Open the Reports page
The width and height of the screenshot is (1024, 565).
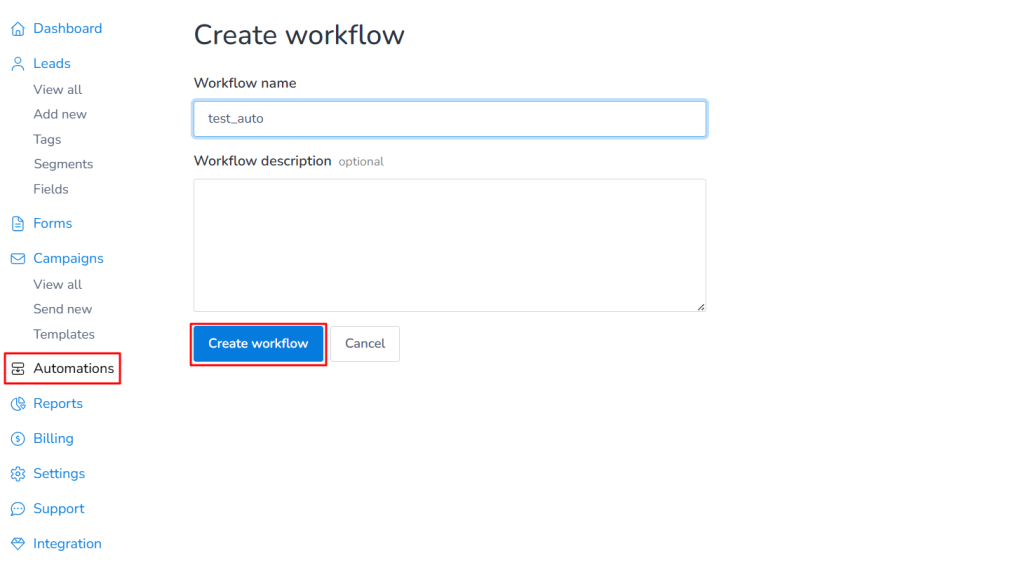pos(58,404)
